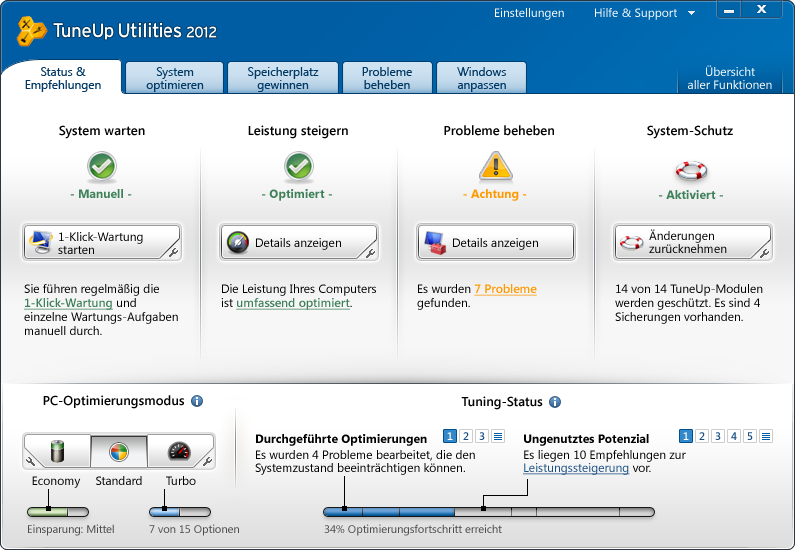795x550 pixels.
Task: Open the 7 Probleme link
Action: tap(505, 289)
